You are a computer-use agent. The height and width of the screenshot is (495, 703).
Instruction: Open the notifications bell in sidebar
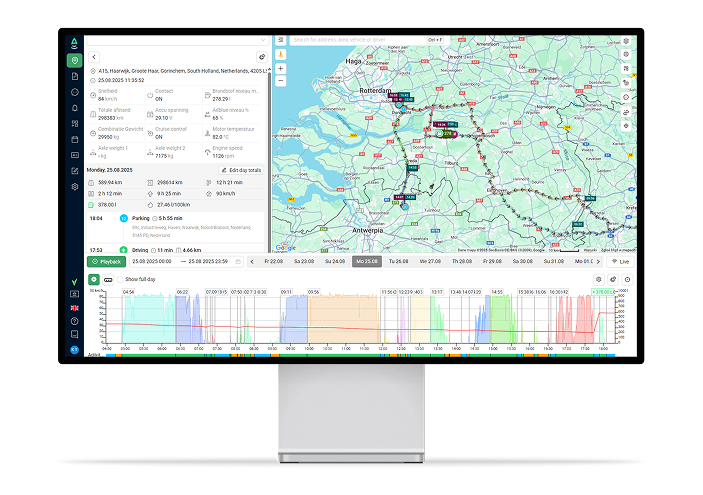pyautogui.click(x=74, y=108)
